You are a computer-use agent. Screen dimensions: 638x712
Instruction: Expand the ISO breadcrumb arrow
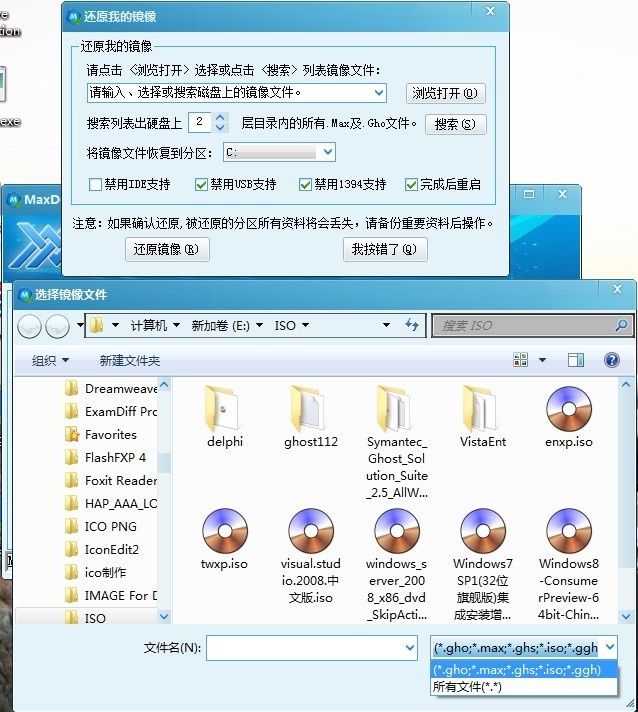coord(306,325)
